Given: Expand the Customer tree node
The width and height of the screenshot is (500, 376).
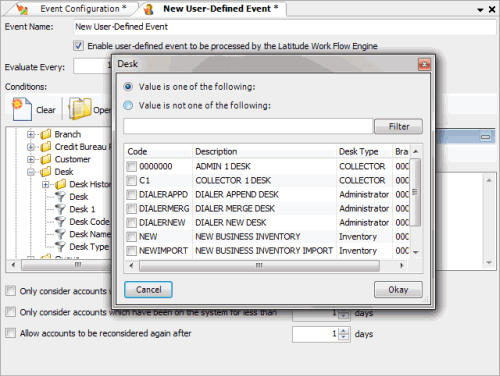Looking at the screenshot, I should (x=31, y=159).
